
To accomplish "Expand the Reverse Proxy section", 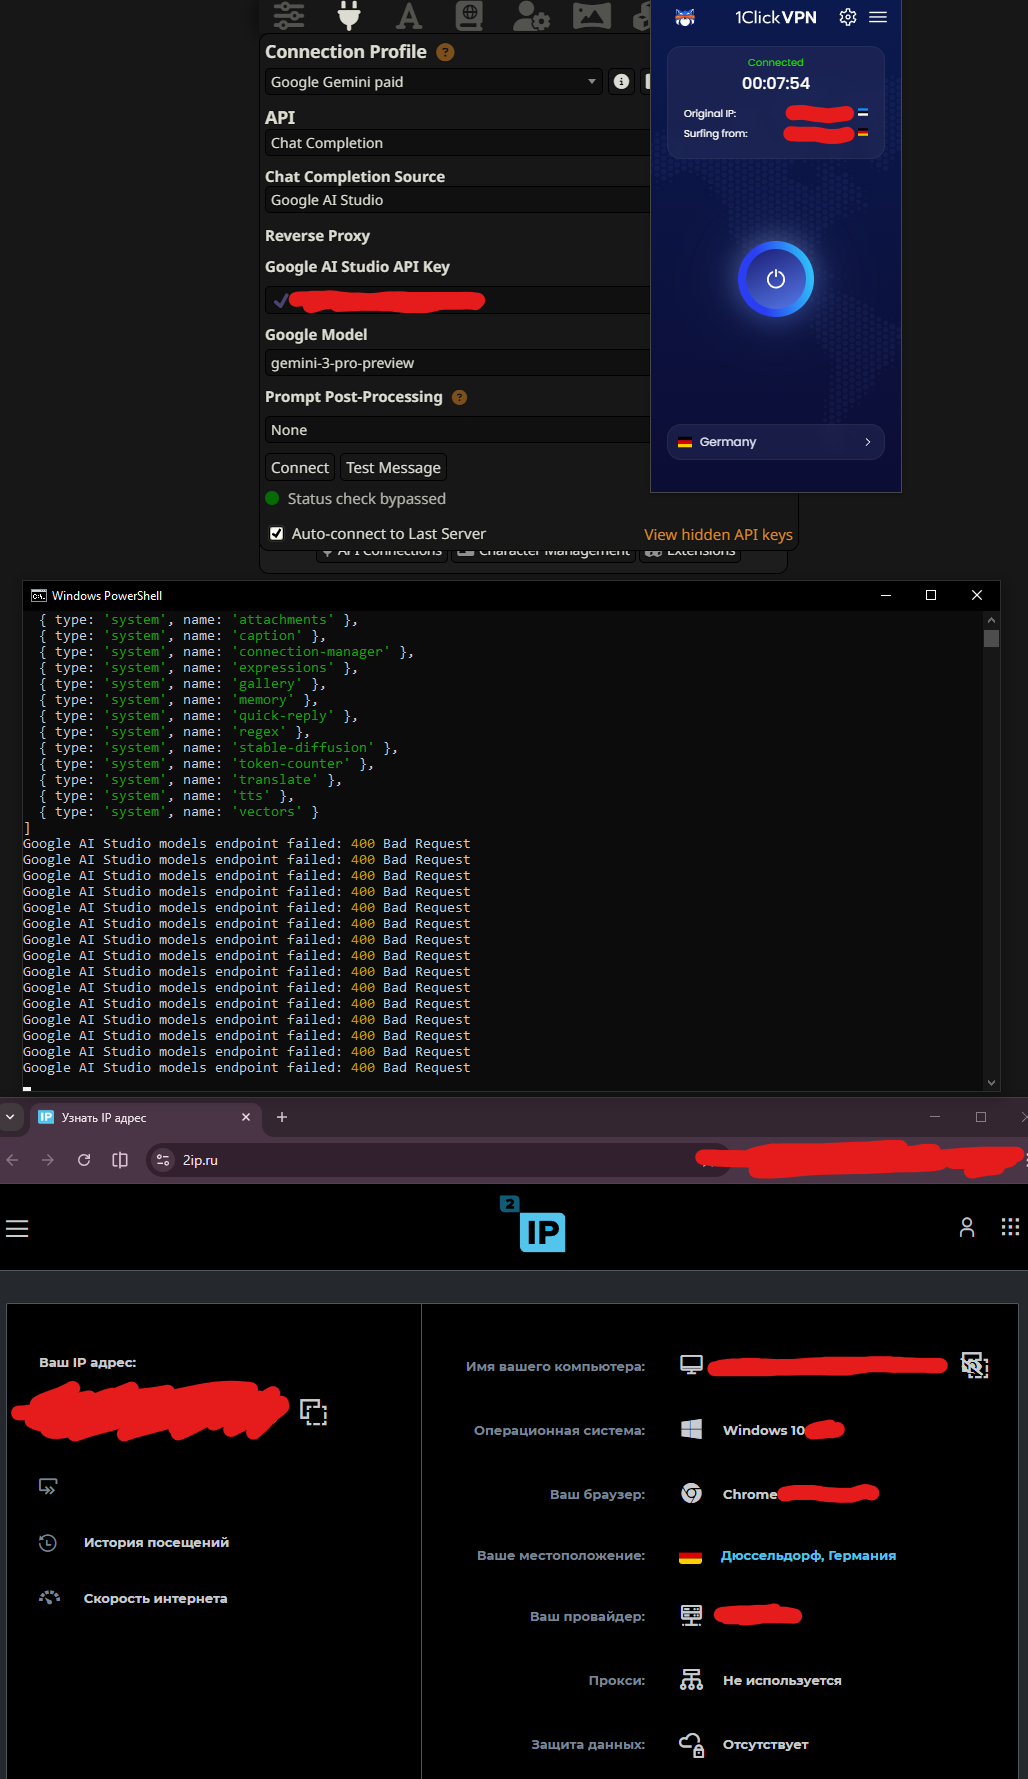I will click(x=317, y=236).
